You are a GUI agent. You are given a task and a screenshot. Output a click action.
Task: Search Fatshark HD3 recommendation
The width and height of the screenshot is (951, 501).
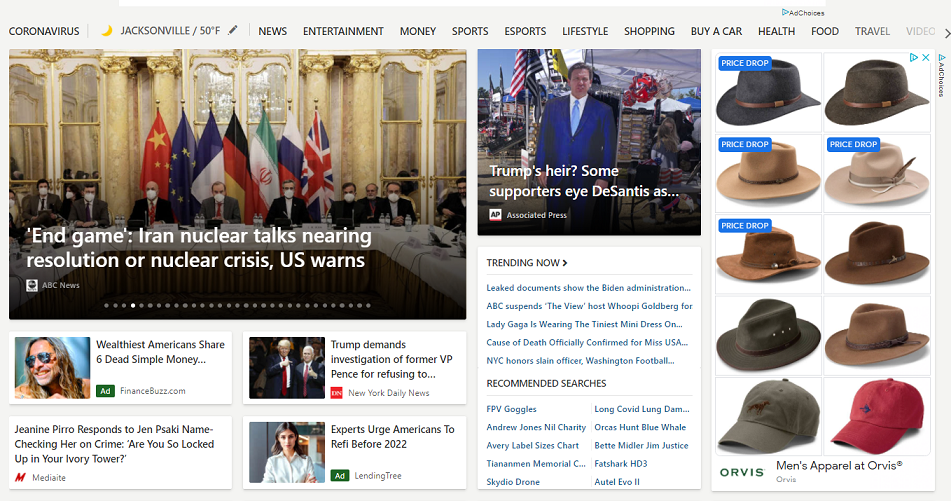click(x=620, y=463)
